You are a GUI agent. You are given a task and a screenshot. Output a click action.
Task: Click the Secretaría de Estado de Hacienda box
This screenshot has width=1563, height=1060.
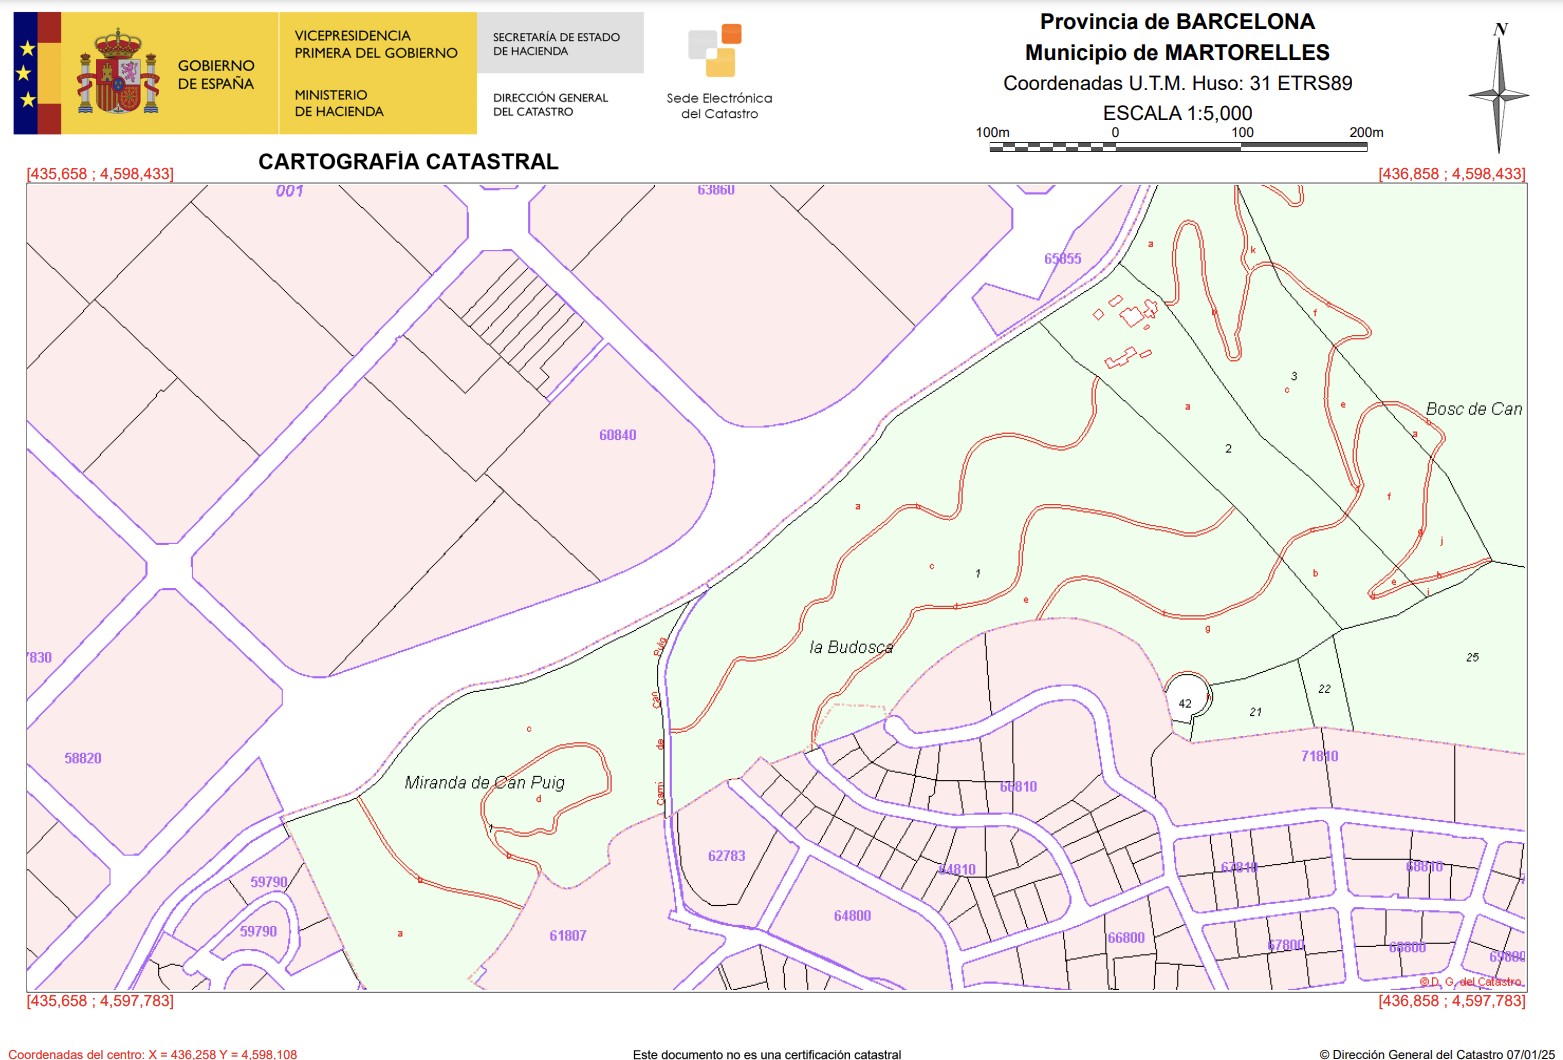pos(559,44)
